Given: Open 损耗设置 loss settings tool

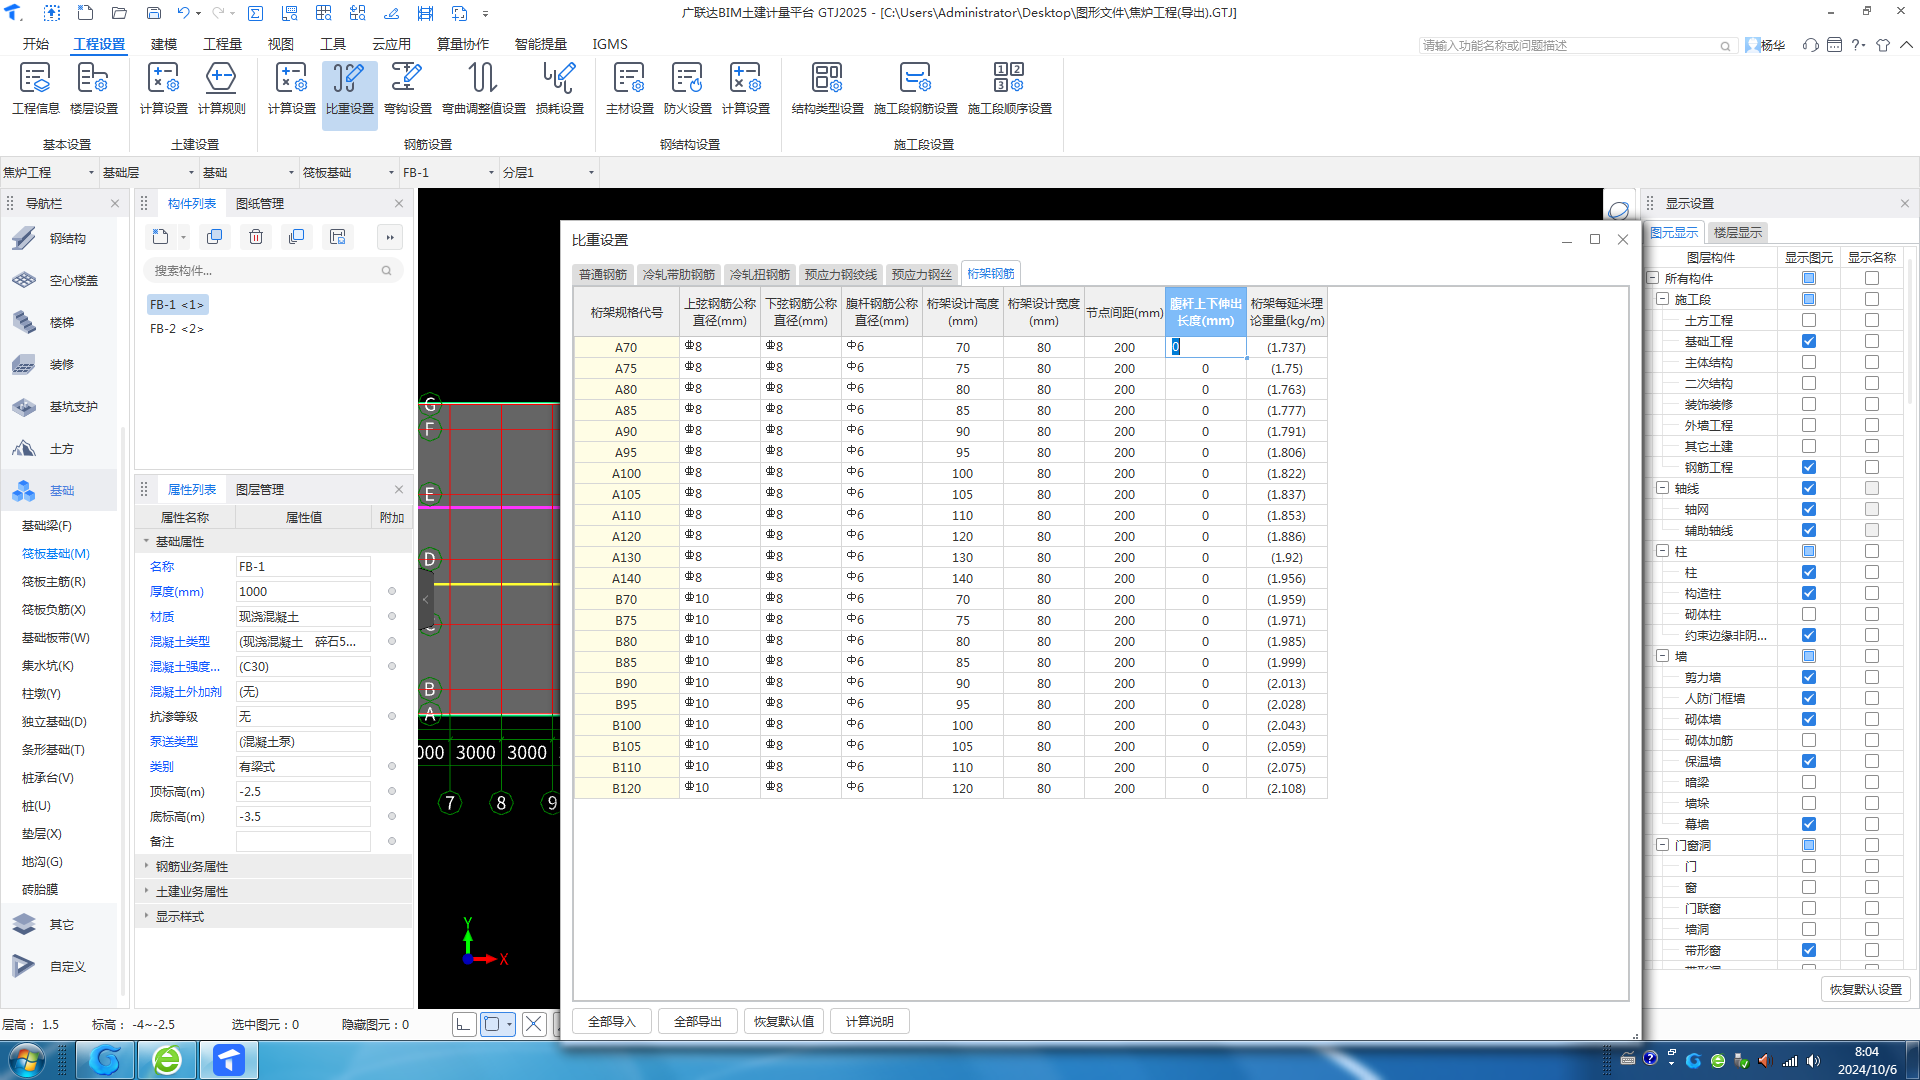Looking at the screenshot, I should (559, 88).
